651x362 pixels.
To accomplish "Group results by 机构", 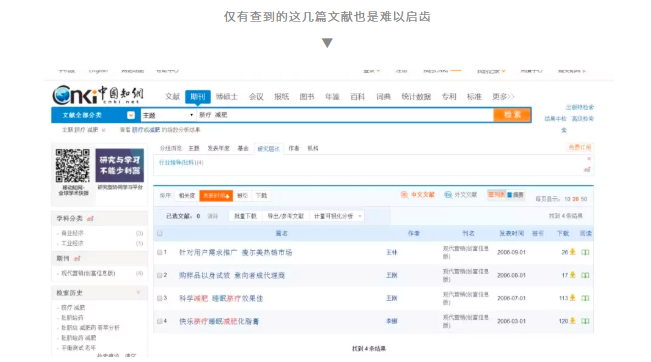I will pyautogui.click(x=313, y=148).
